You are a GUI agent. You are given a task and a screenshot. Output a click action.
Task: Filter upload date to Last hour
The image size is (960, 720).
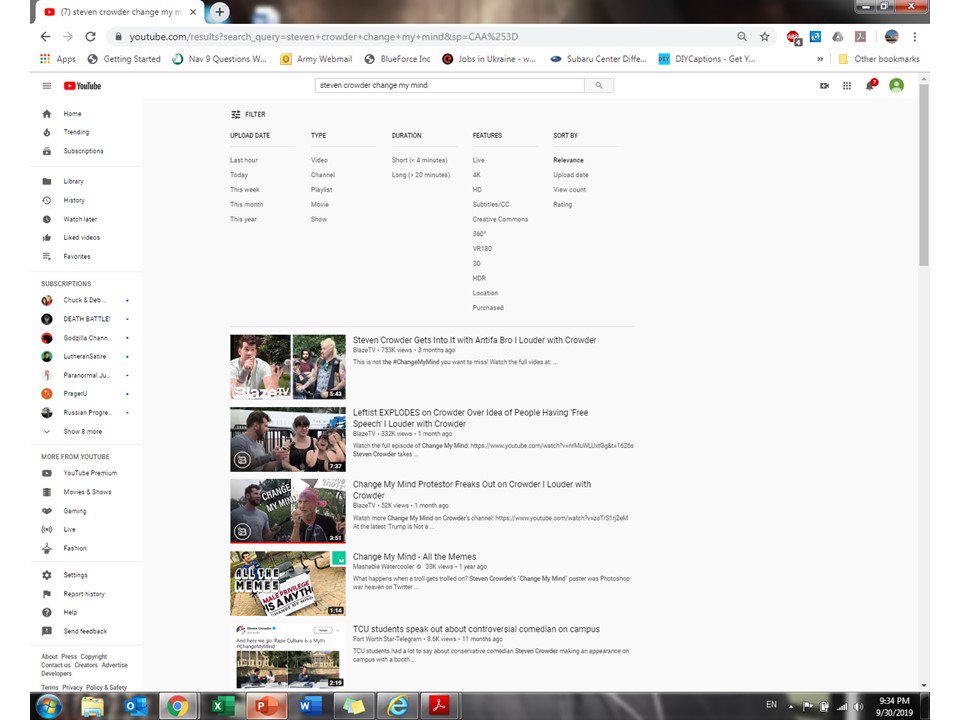tap(244, 160)
